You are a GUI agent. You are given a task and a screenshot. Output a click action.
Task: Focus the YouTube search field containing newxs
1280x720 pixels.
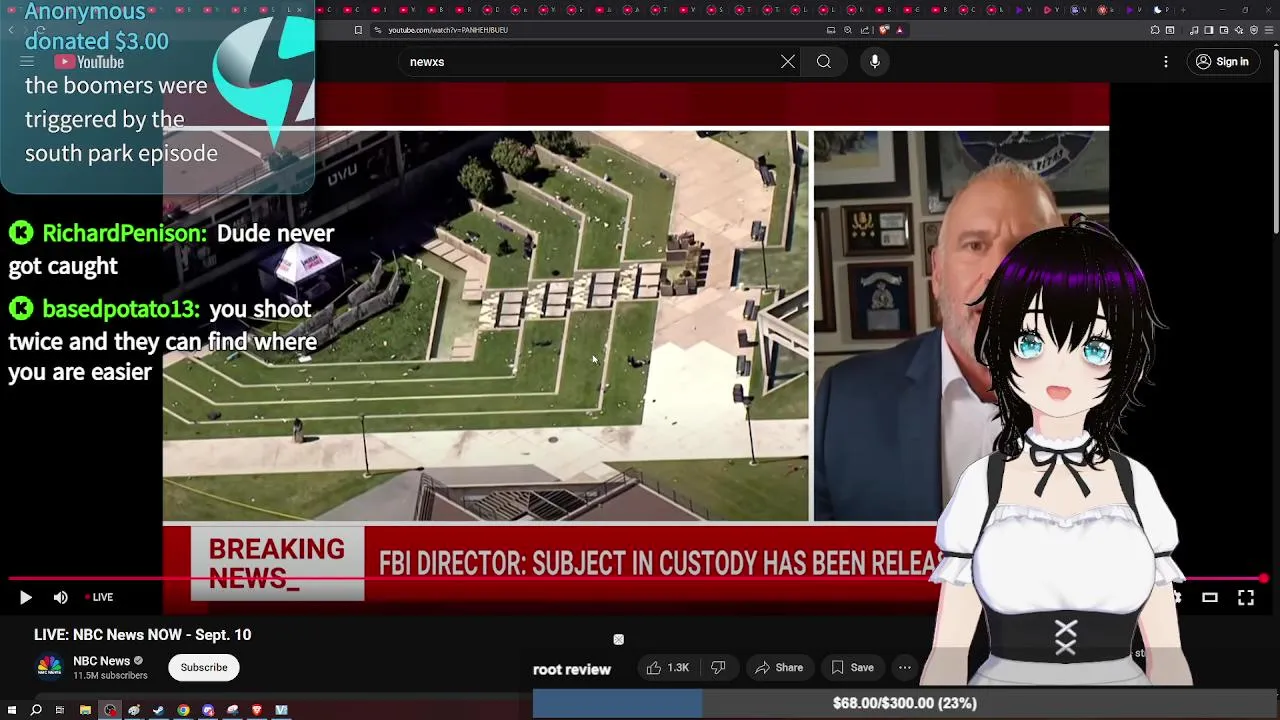point(590,62)
